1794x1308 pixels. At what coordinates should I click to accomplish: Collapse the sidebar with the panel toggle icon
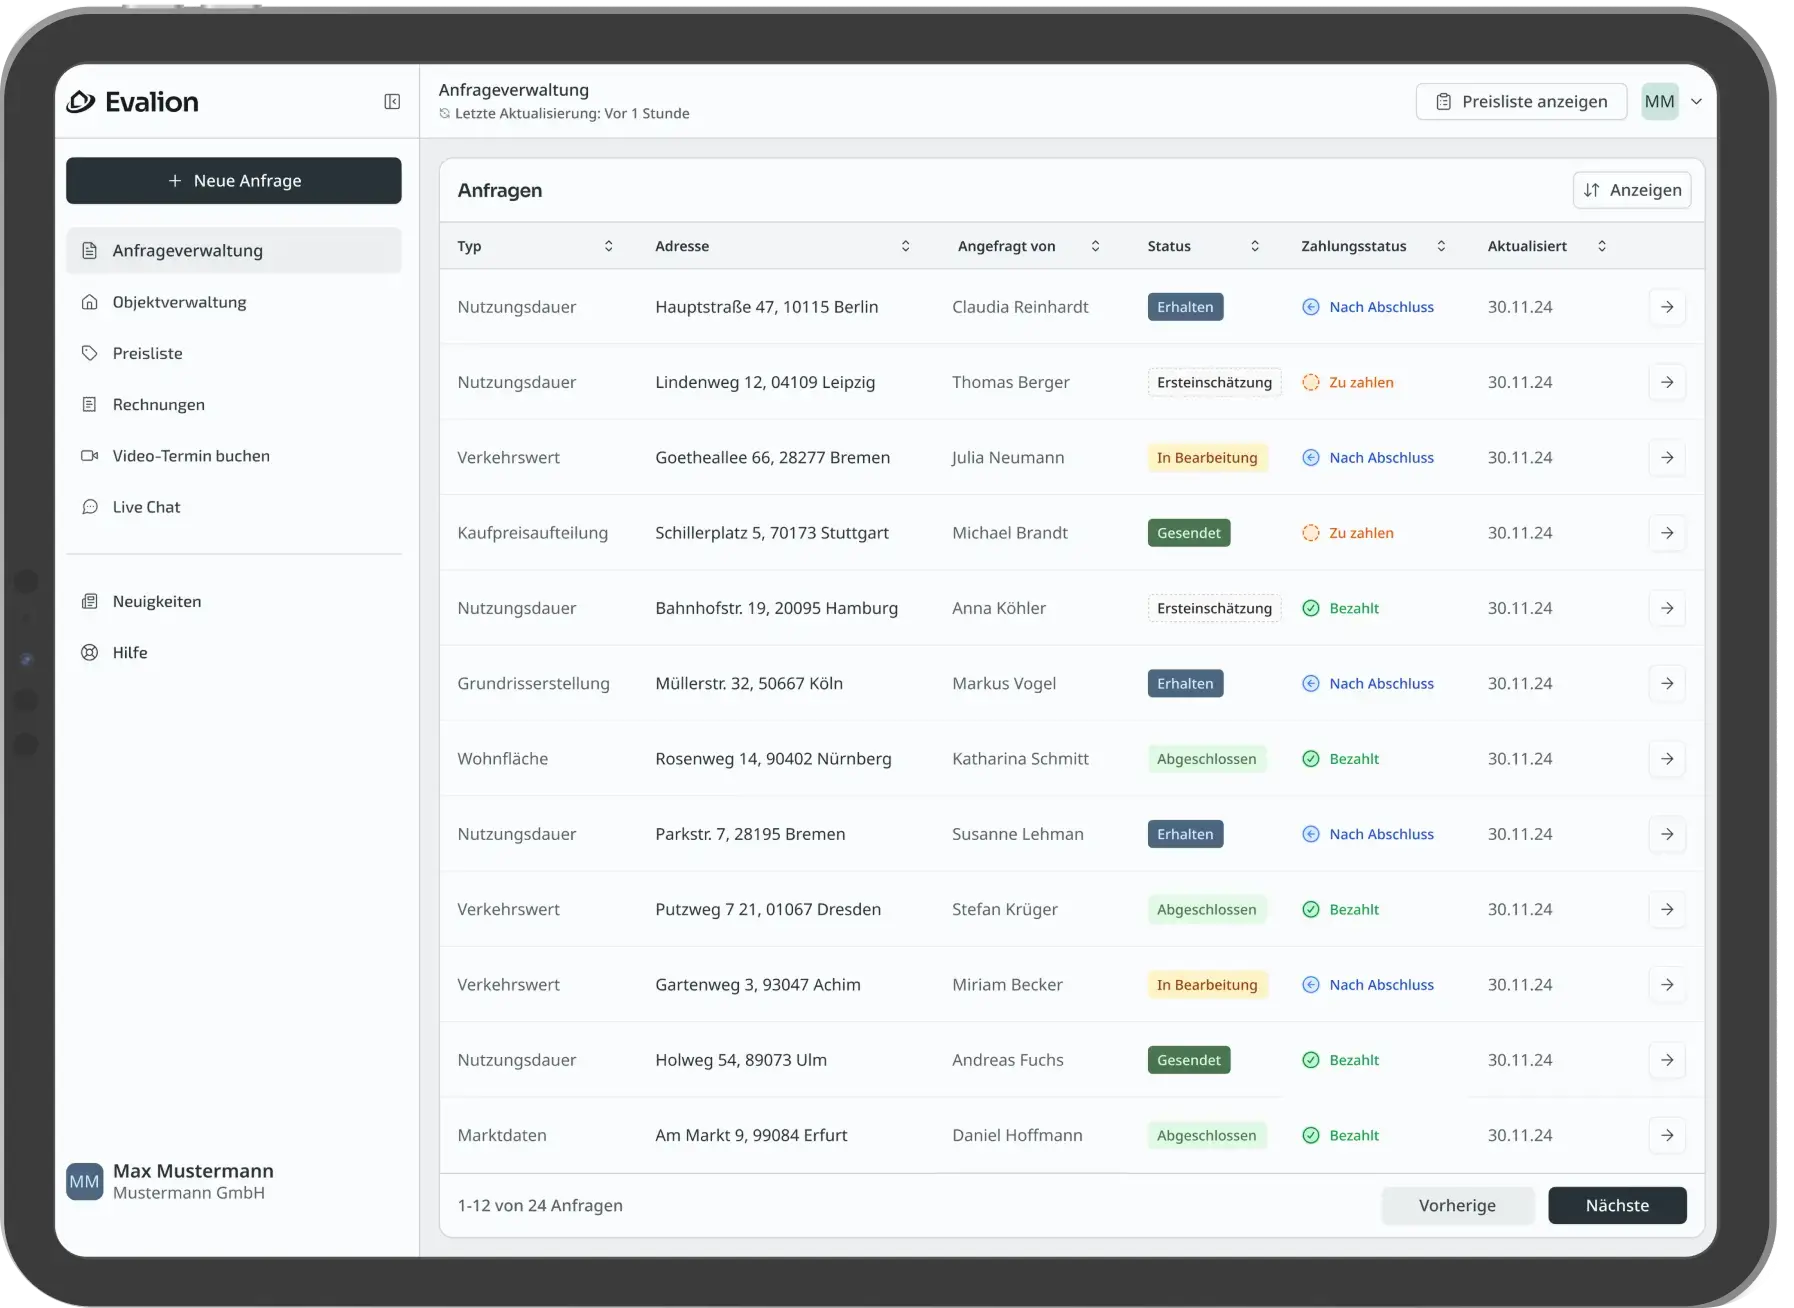pyautogui.click(x=391, y=101)
